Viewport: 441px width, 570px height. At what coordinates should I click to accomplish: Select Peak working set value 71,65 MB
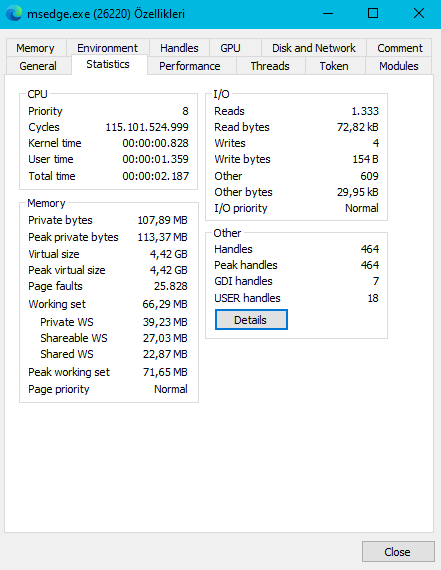pos(165,372)
